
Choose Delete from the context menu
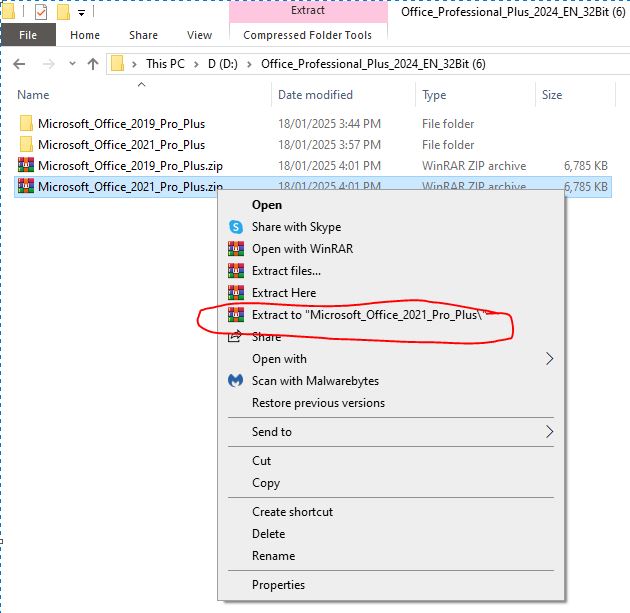pos(268,534)
